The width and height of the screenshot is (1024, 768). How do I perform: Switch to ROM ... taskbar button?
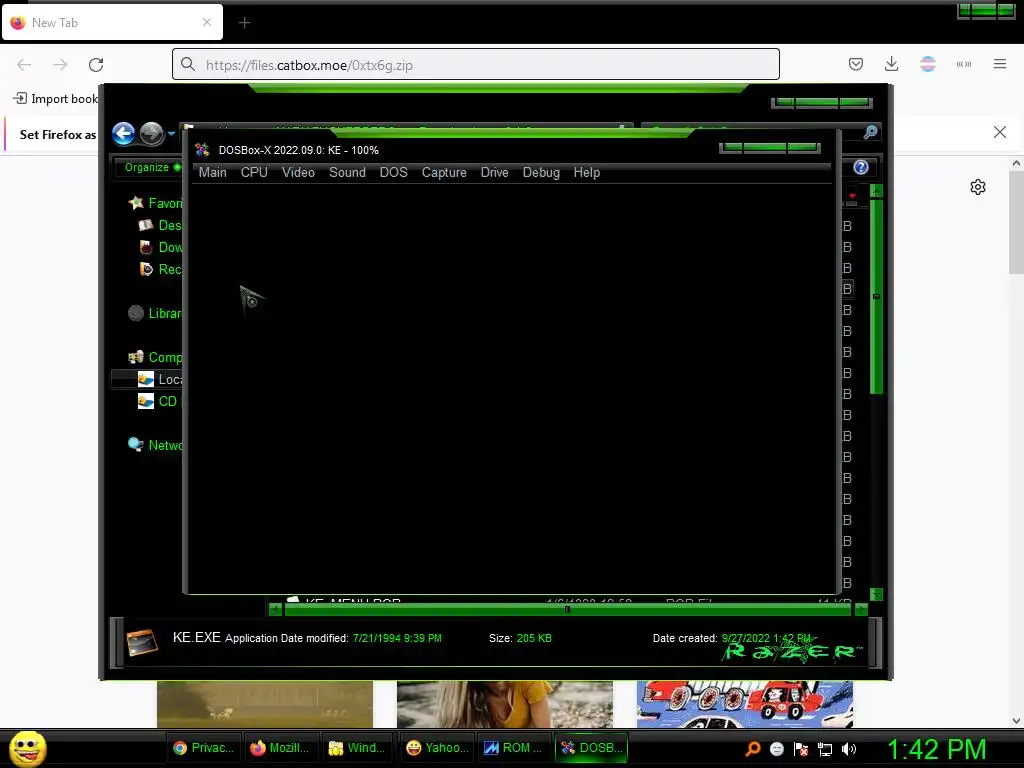point(514,748)
